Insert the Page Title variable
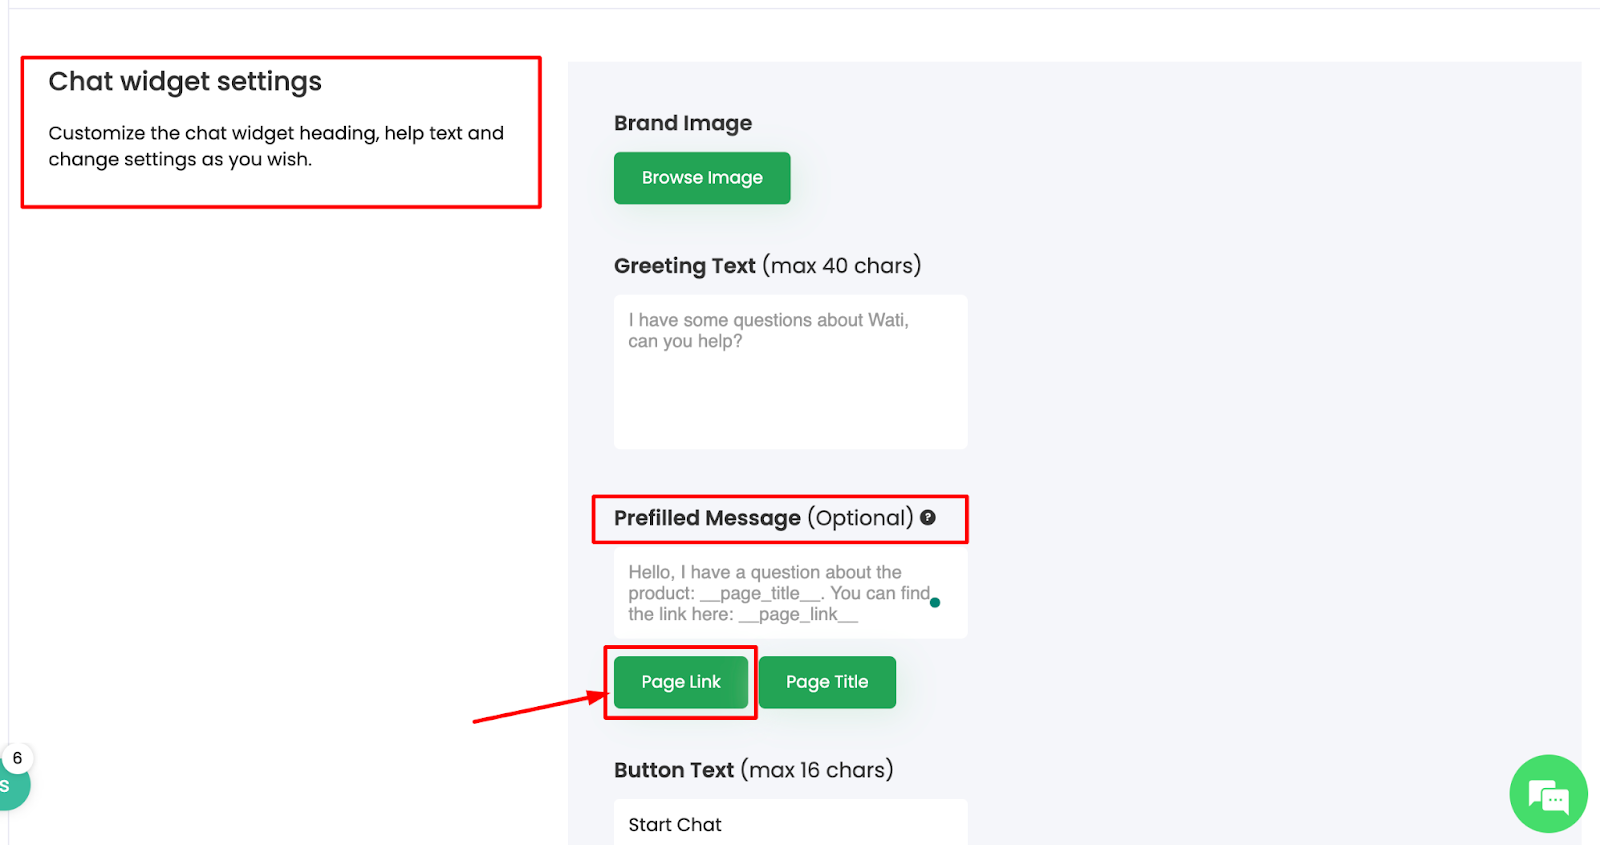 click(x=827, y=682)
